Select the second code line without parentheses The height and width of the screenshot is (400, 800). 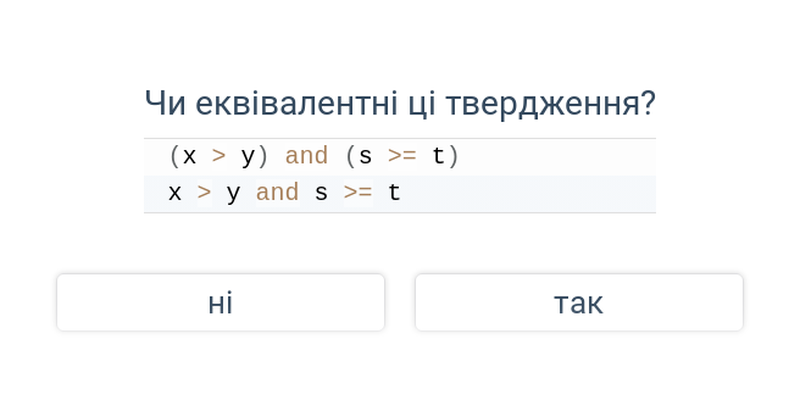coord(399,193)
